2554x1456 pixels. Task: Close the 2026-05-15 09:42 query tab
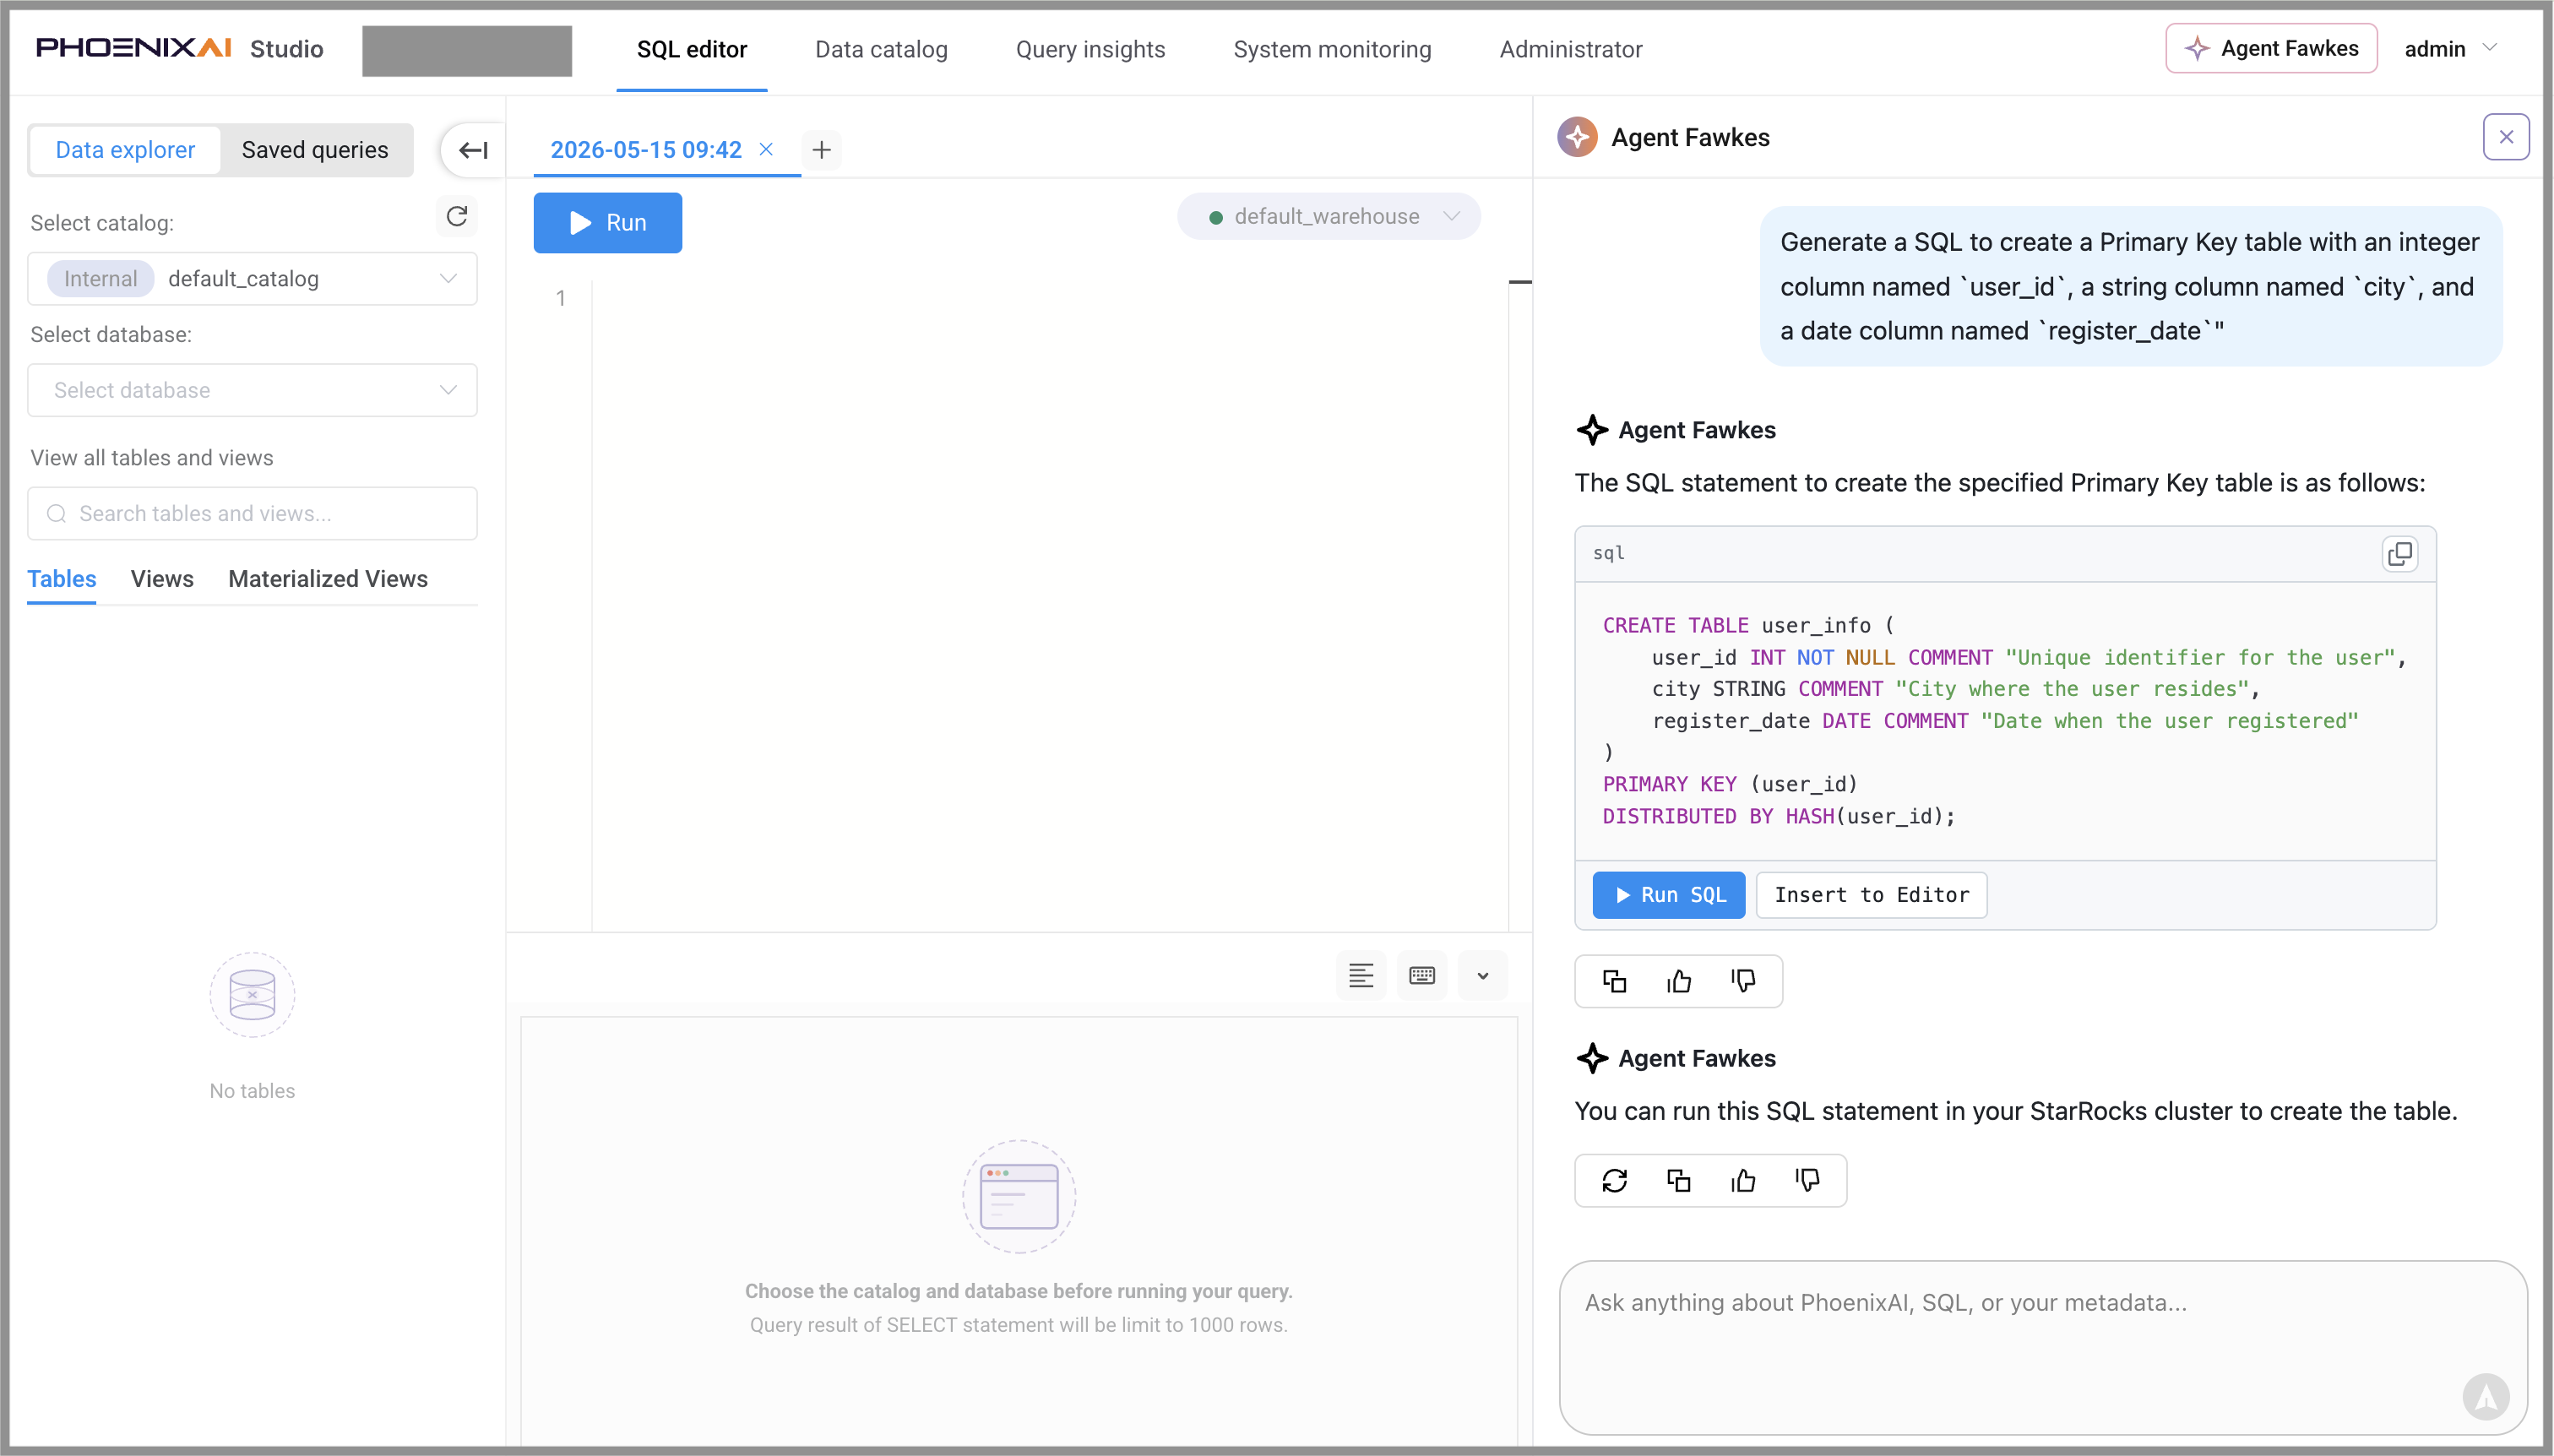766,149
